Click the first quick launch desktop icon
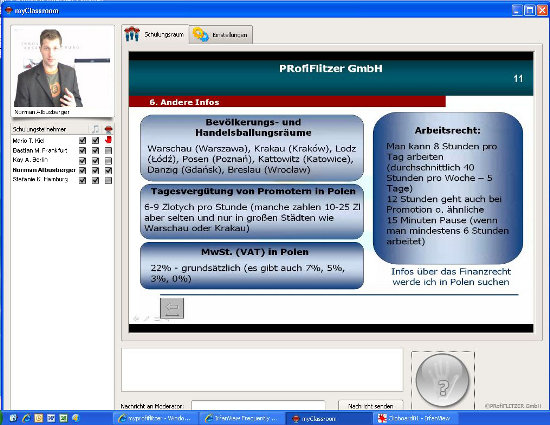This screenshot has height=425, width=550. [x=13, y=418]
